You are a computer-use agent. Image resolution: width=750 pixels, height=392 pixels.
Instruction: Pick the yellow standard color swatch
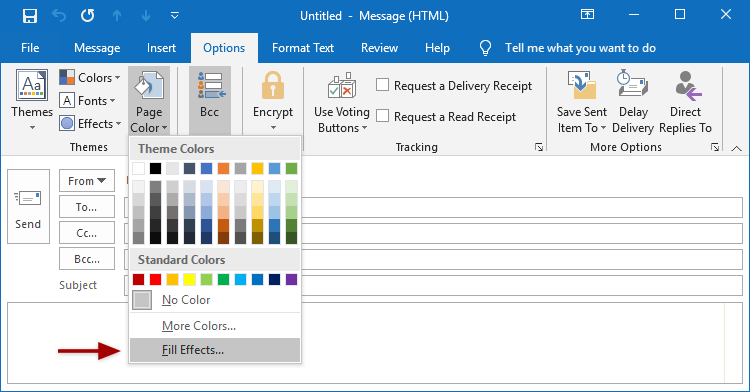(x=189, y=279)
